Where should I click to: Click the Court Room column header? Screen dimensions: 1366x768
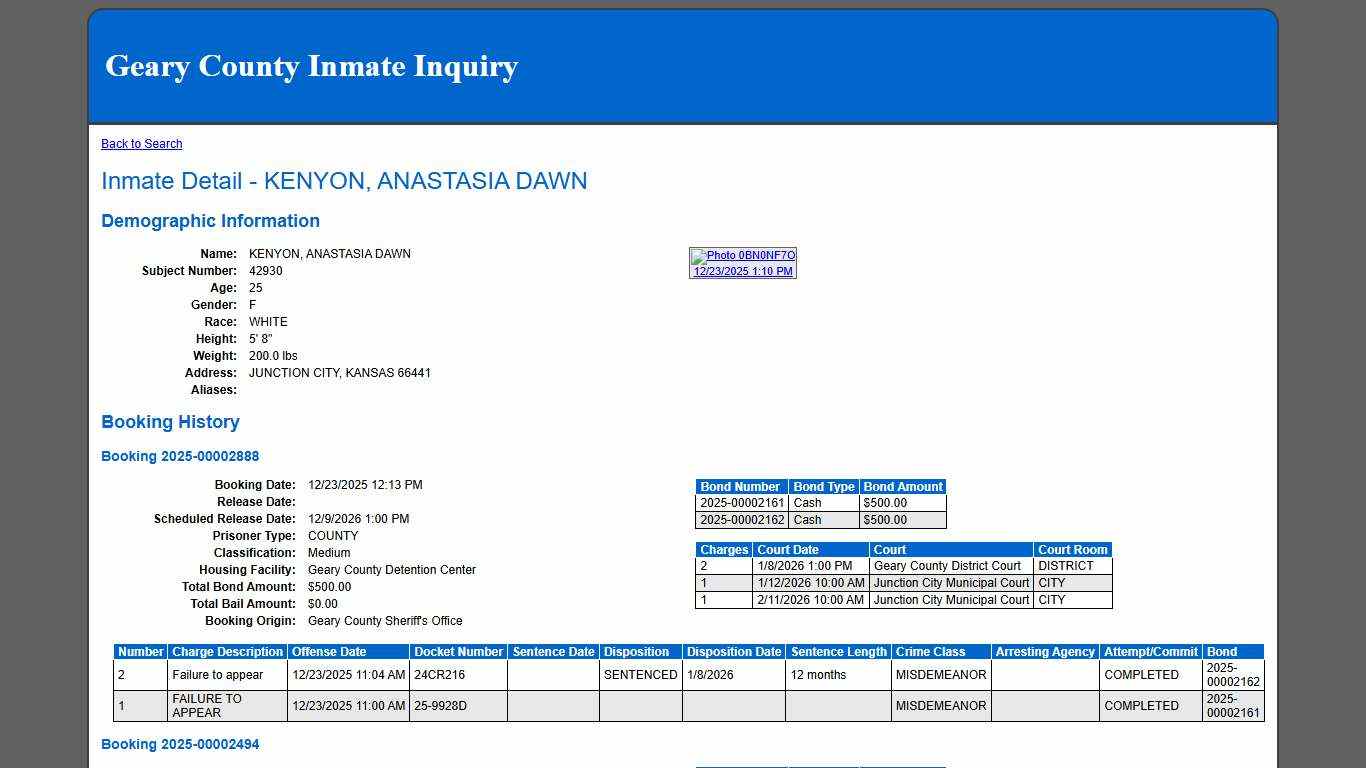1073,549
